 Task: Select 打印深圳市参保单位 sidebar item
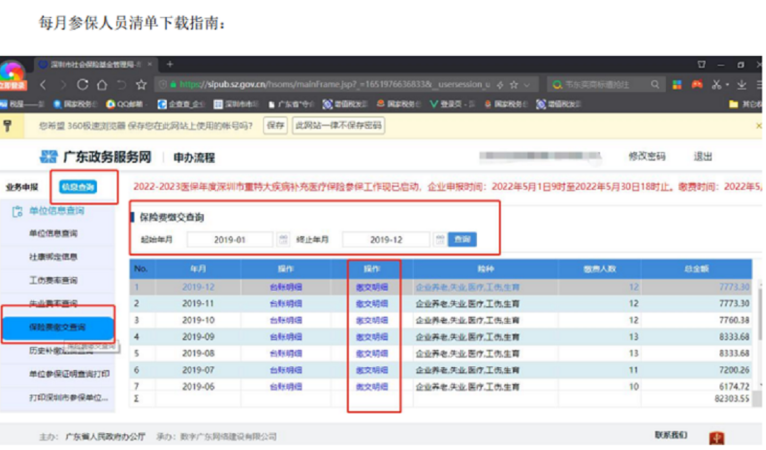(x=69, y=397)
